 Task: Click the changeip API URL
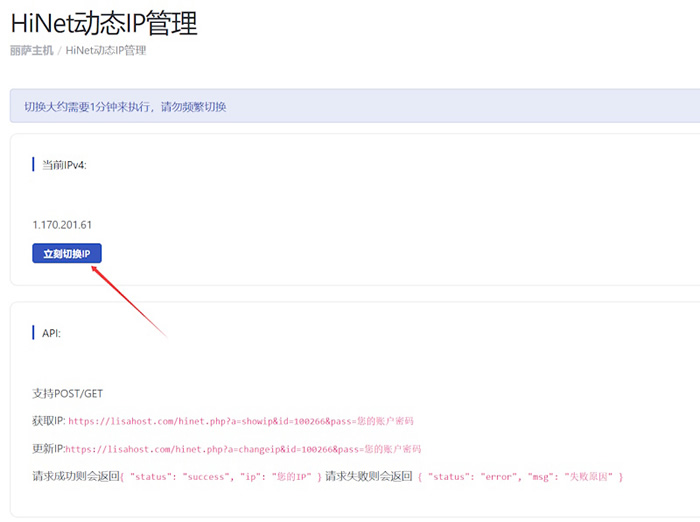[244, 449]
